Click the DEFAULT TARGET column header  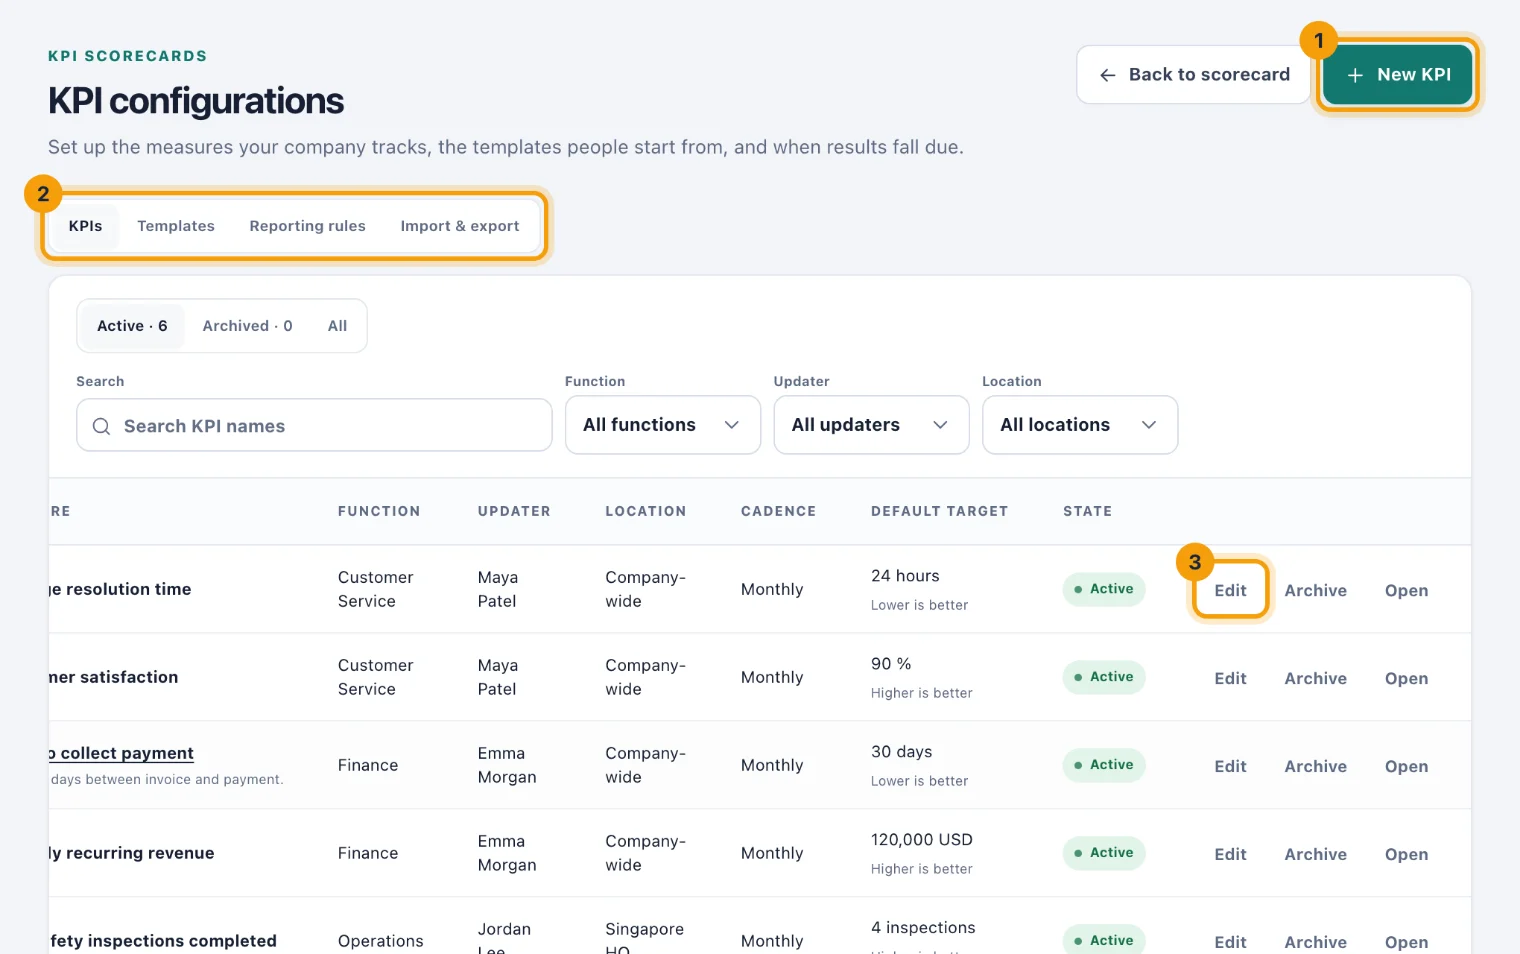tap(939, 511)
